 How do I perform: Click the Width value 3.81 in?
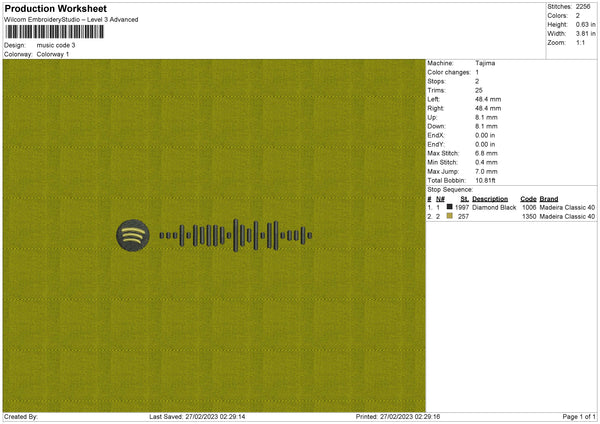click(x=585, y=34)
